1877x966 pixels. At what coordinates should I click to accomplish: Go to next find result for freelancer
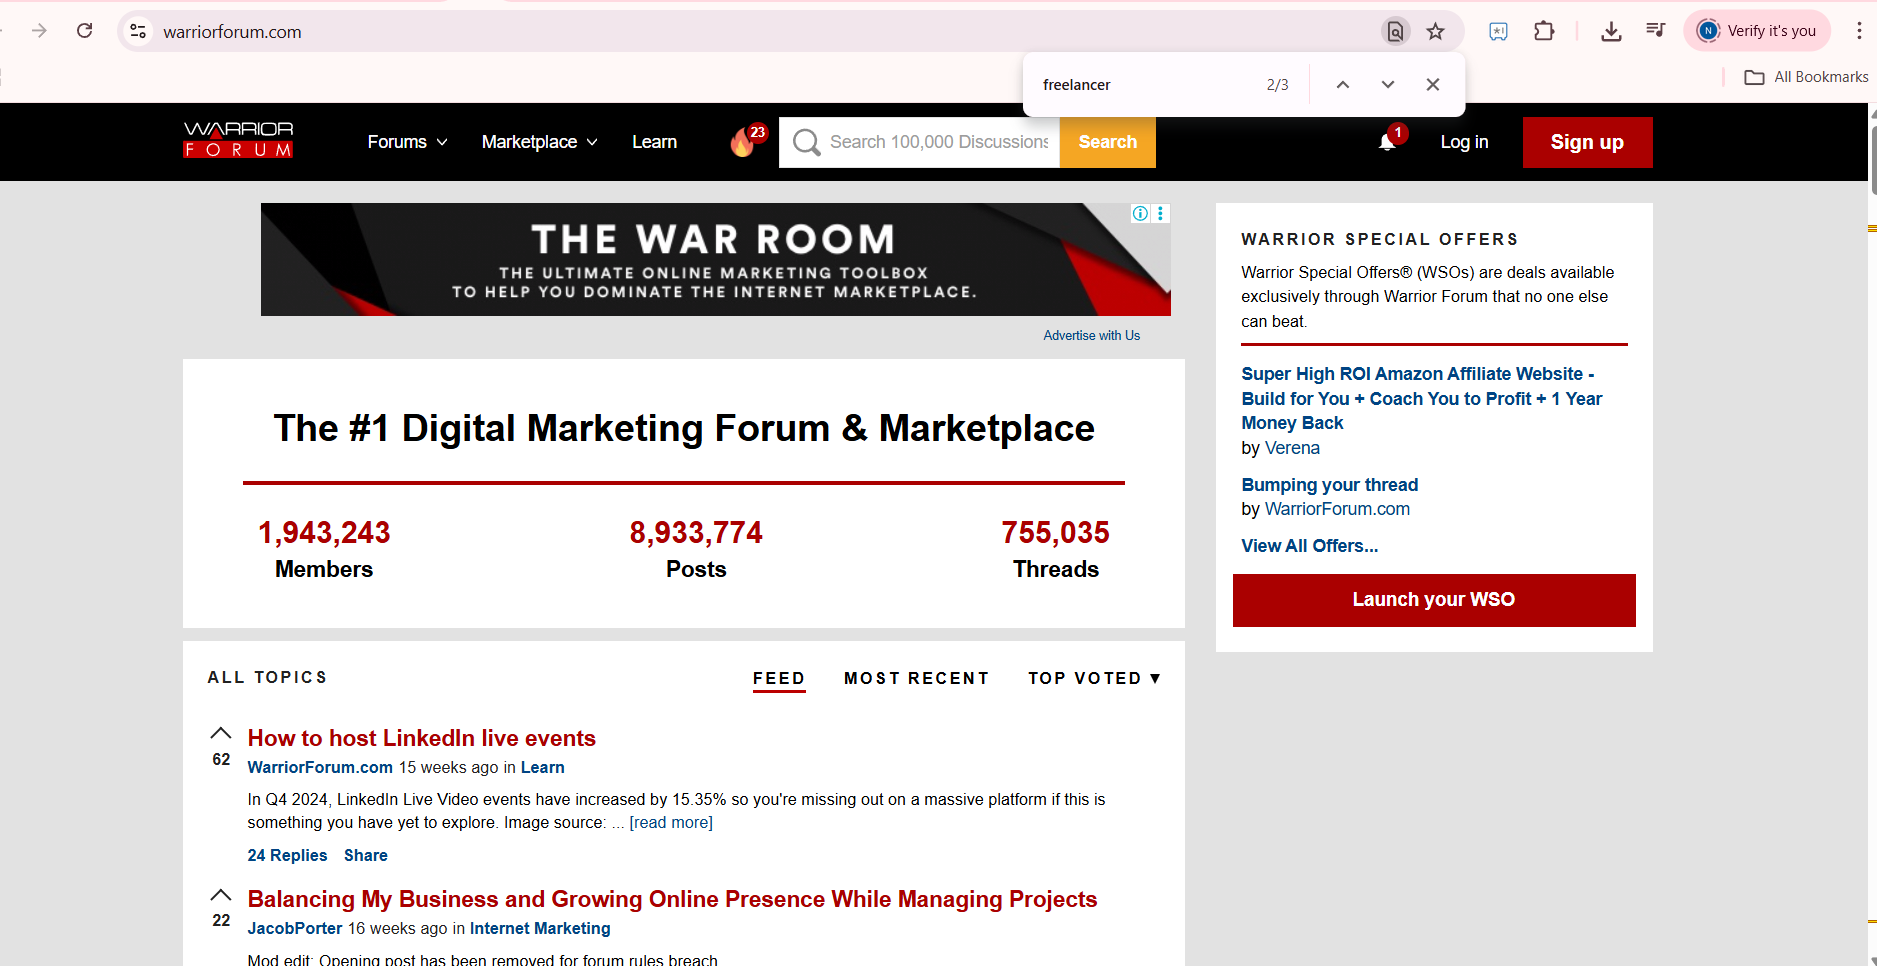1388,85
